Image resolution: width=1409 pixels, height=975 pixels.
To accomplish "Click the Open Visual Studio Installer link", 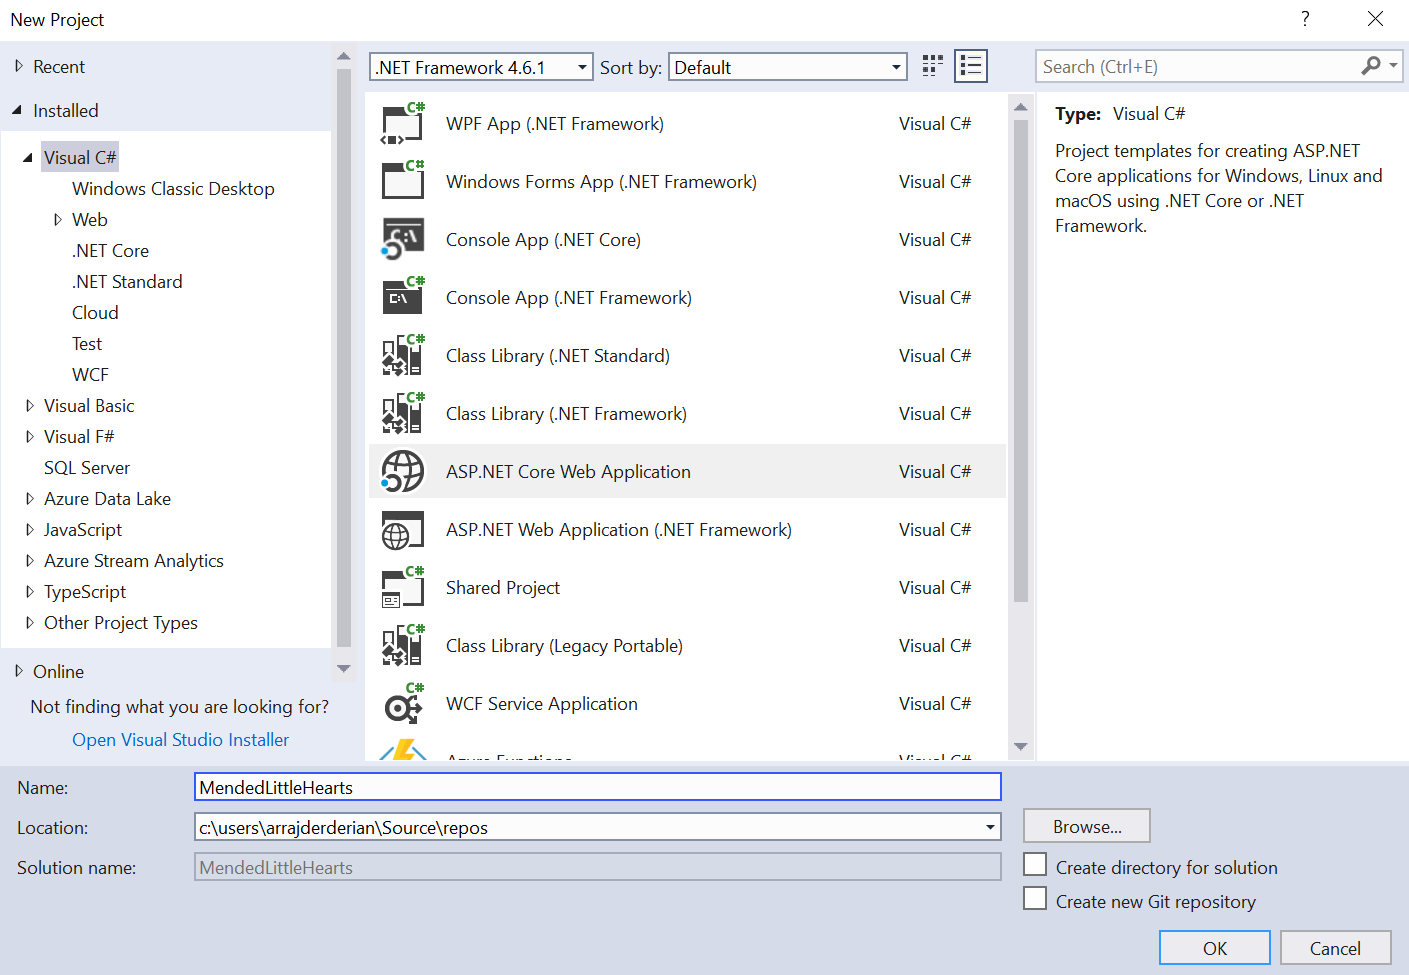I will tap(180, 739).
